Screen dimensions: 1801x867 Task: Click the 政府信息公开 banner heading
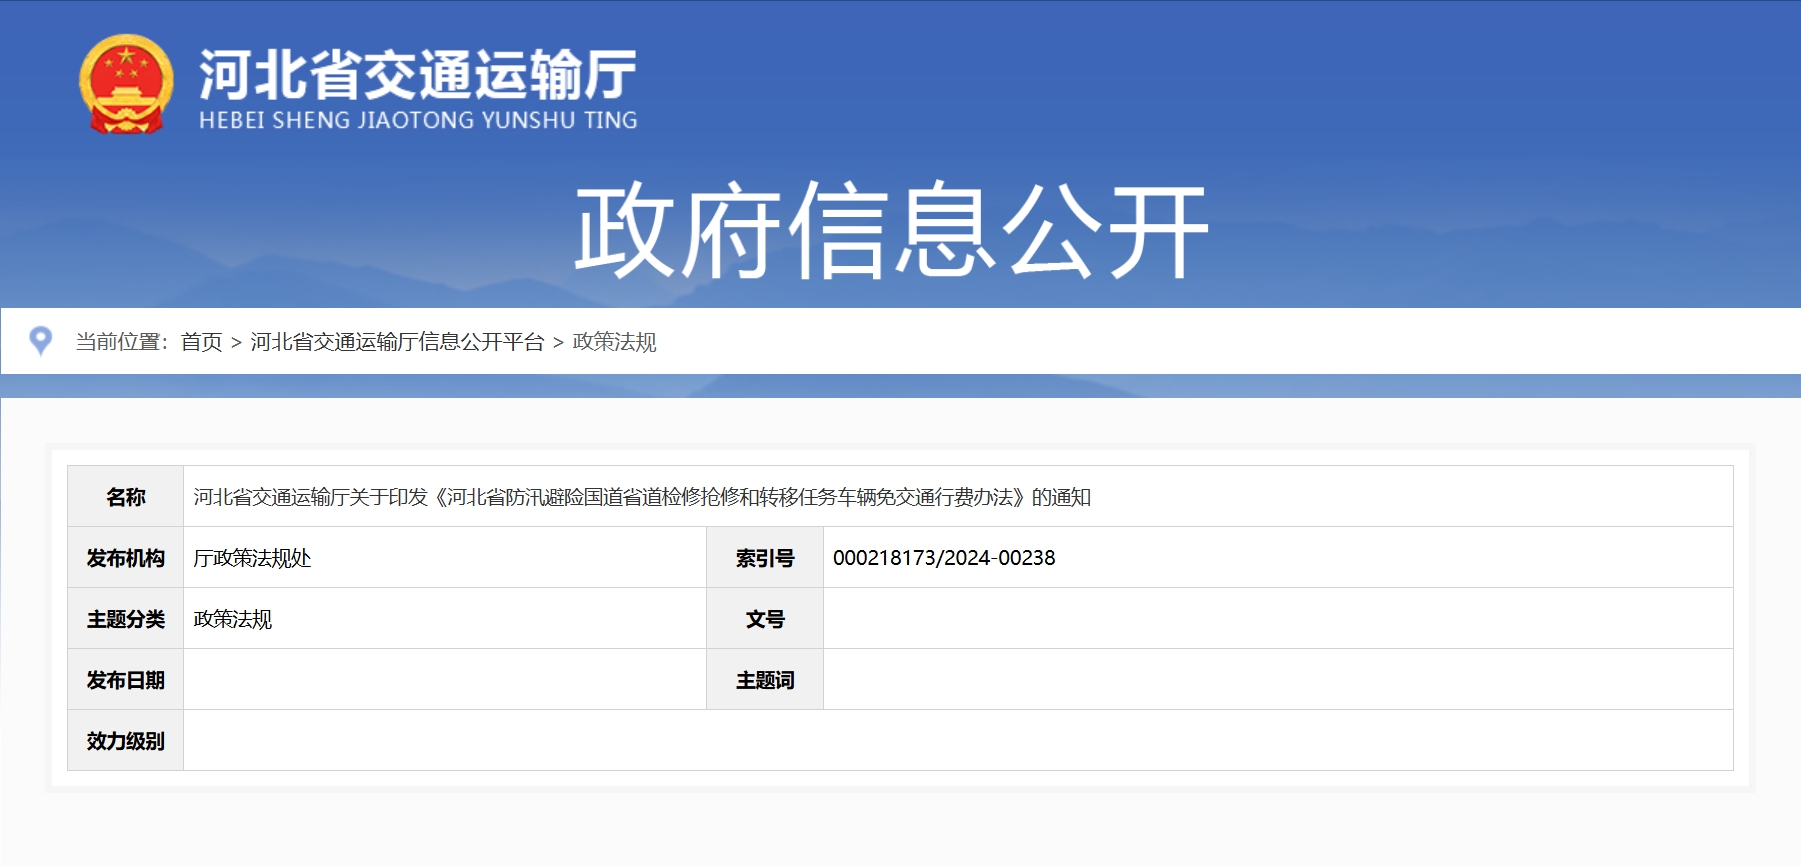[x=892, y=231]
